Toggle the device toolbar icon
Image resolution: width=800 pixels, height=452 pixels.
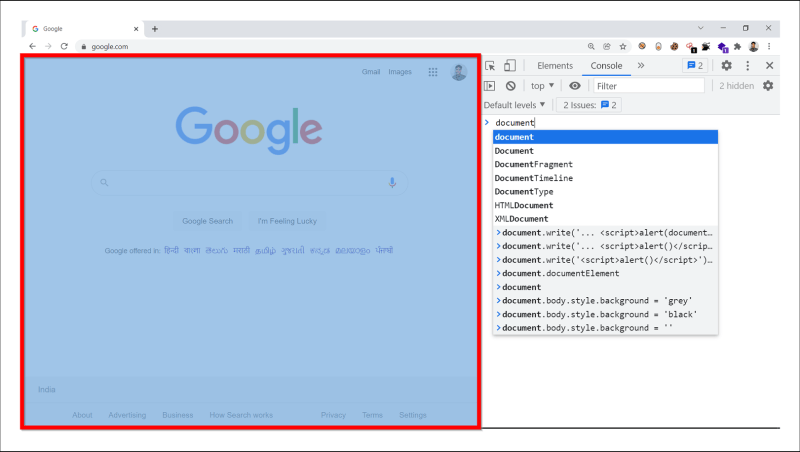point(510,65)
